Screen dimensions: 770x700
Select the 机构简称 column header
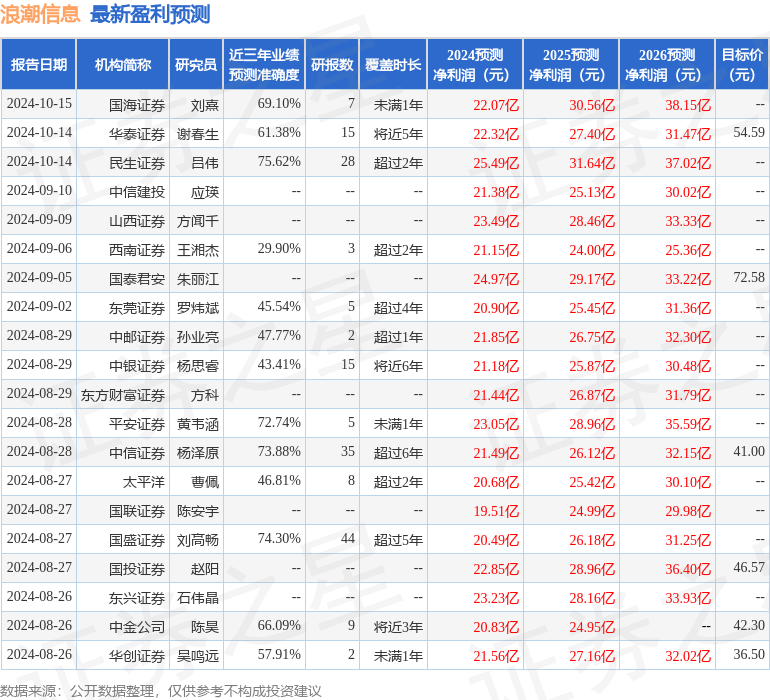(x=123, y=64)
